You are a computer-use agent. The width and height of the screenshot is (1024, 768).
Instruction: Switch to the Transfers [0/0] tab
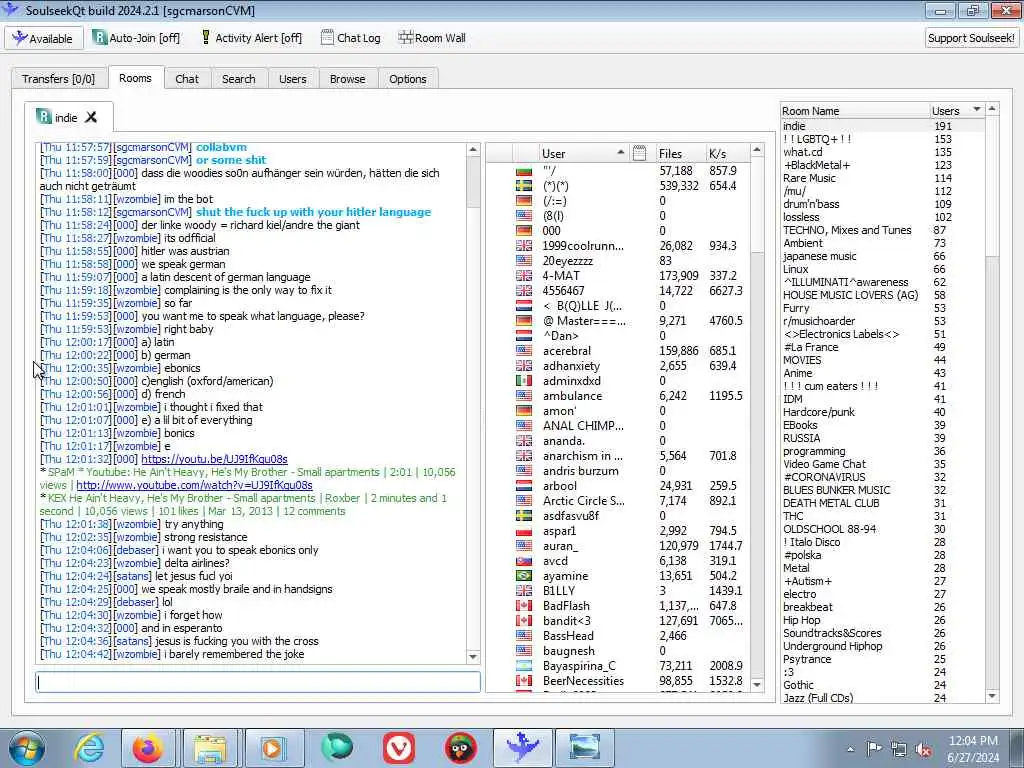(58, 78)
